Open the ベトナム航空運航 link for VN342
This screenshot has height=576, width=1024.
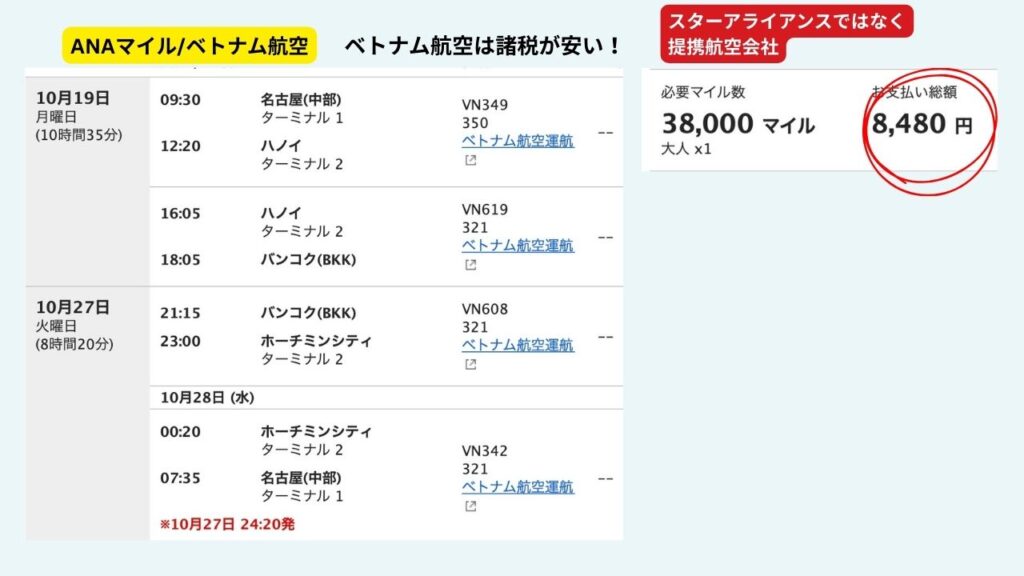tap(517, 487)
